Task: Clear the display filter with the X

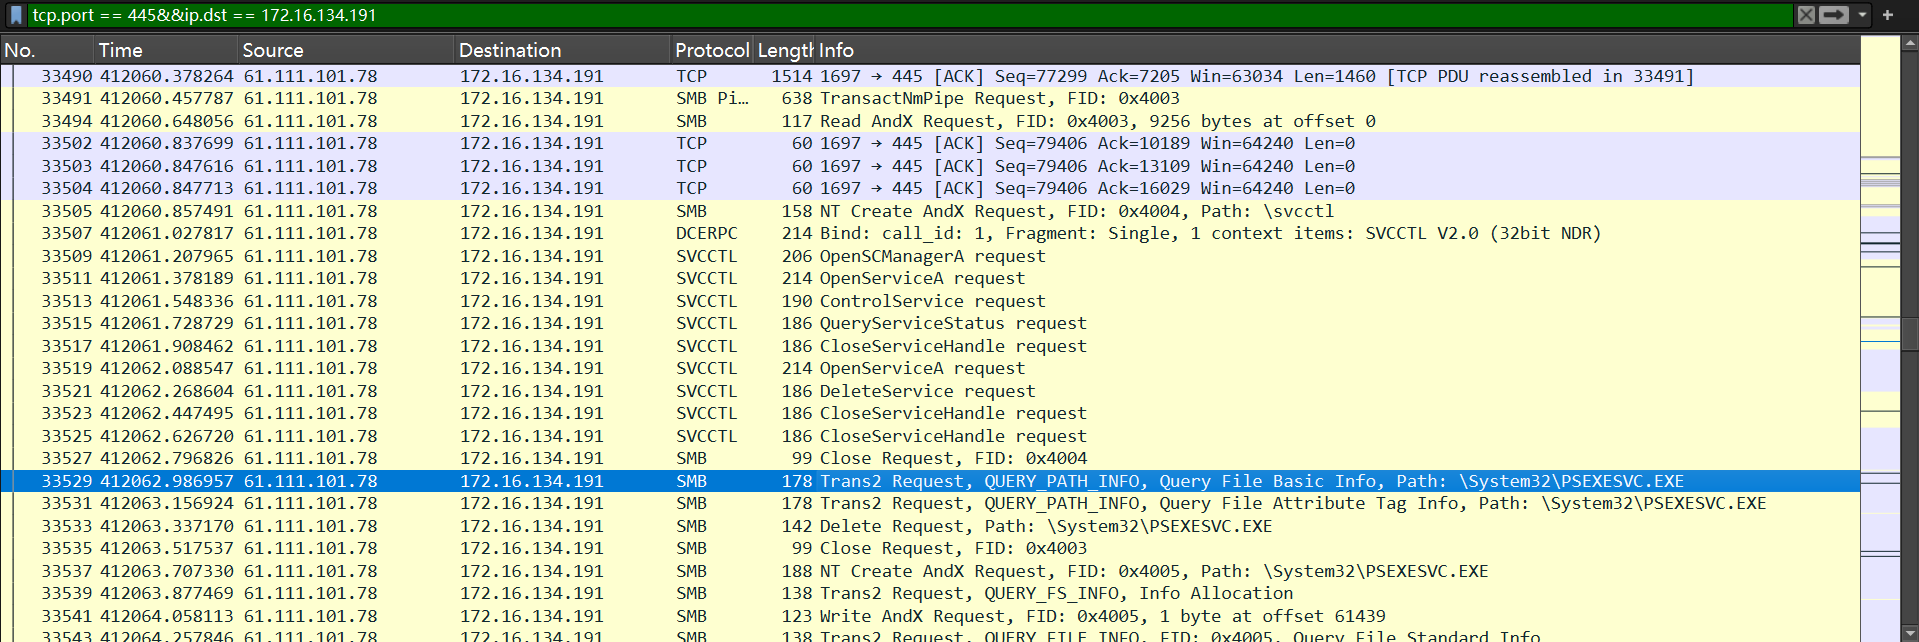Action: pyautogui.click(x=1806, y=15)
